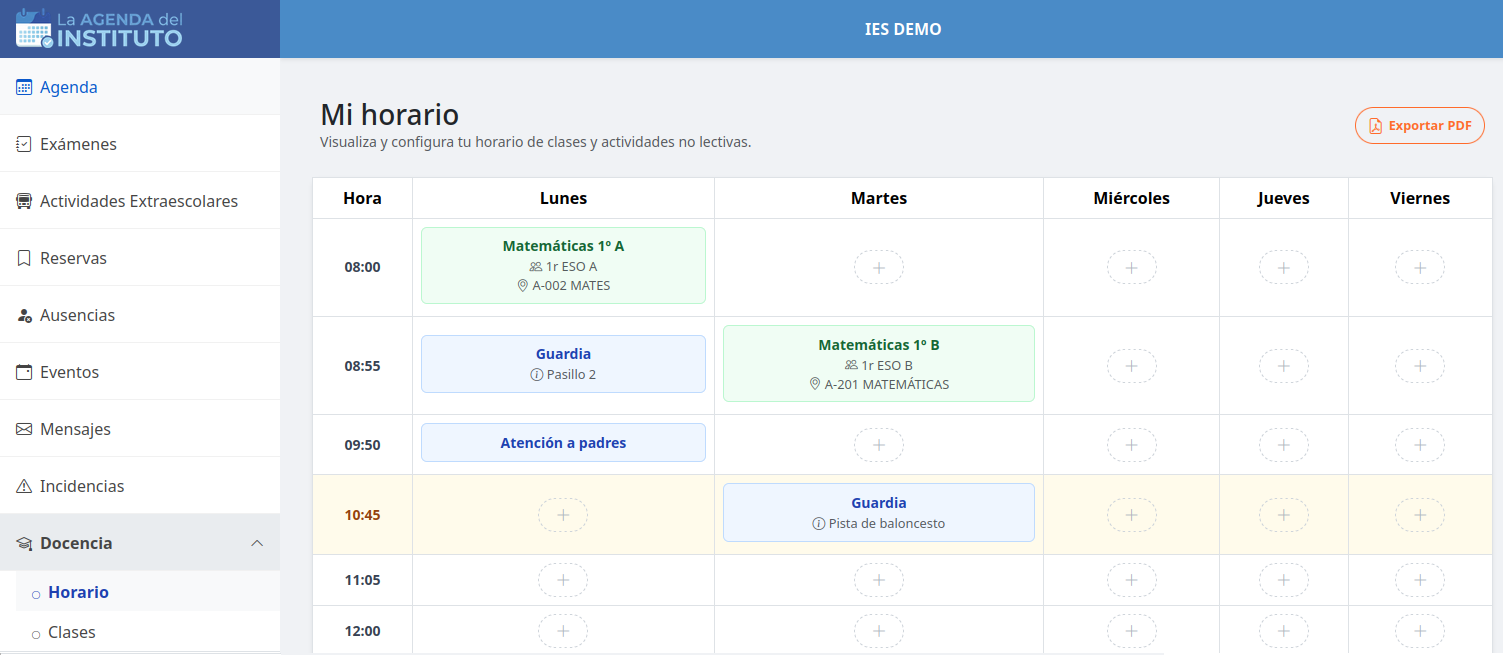The image size is (1503, 655).
Task: Open the Matemáticas 1º A class card
Action: pos(563,265)
